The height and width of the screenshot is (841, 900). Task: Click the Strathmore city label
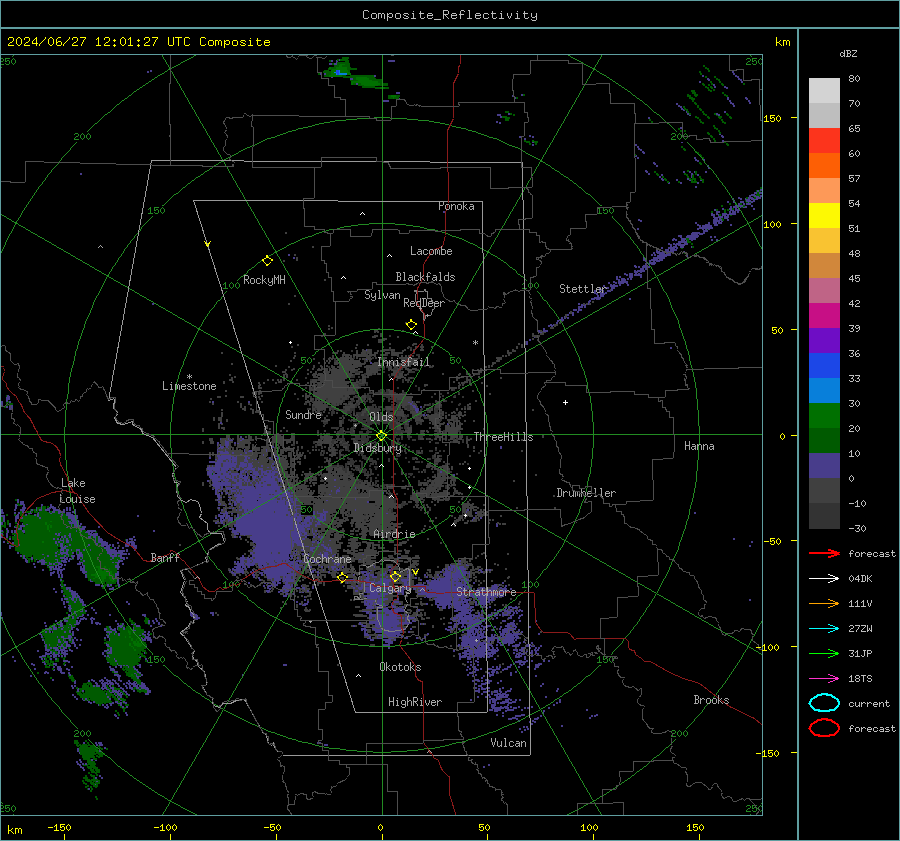click(486, 592)
